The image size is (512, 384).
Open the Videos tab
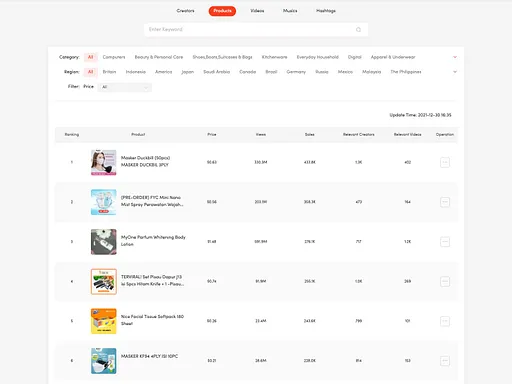point(257,11)
